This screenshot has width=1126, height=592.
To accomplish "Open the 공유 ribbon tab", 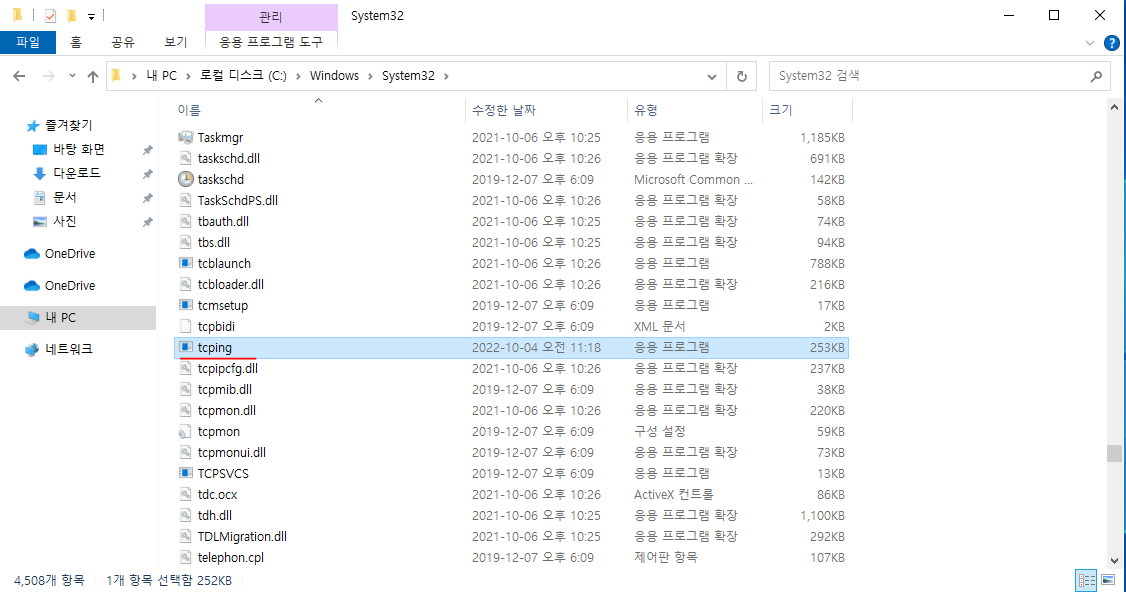I will coord(123,42).
